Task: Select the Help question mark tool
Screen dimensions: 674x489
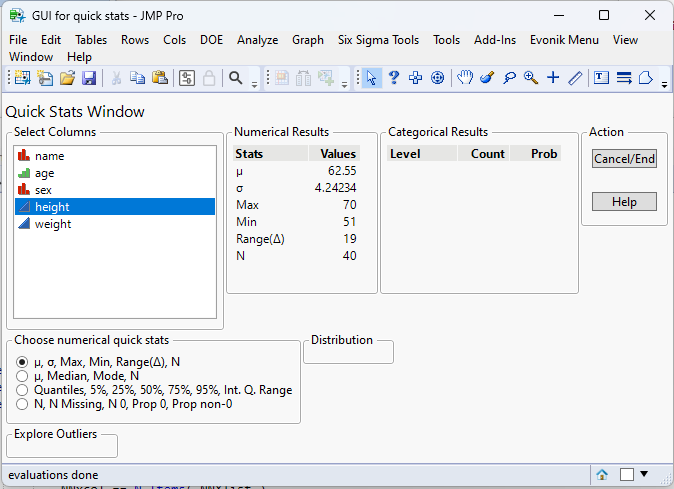Action: pyautogui.click(x=393, y=78)
